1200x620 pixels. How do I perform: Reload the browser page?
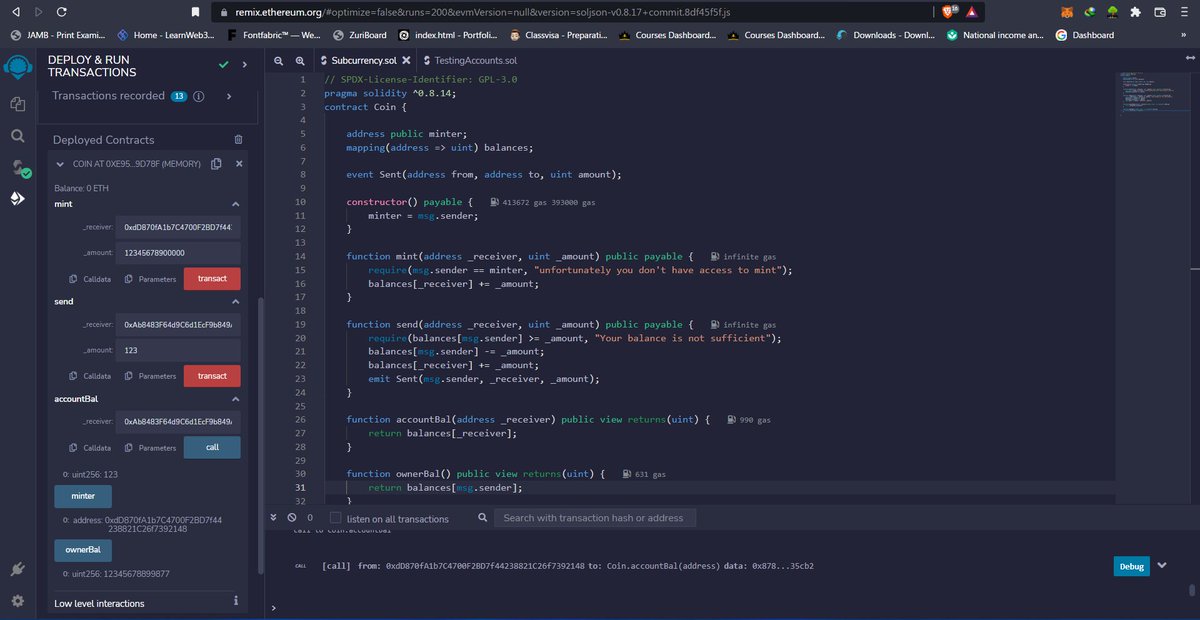coord(62,12)
